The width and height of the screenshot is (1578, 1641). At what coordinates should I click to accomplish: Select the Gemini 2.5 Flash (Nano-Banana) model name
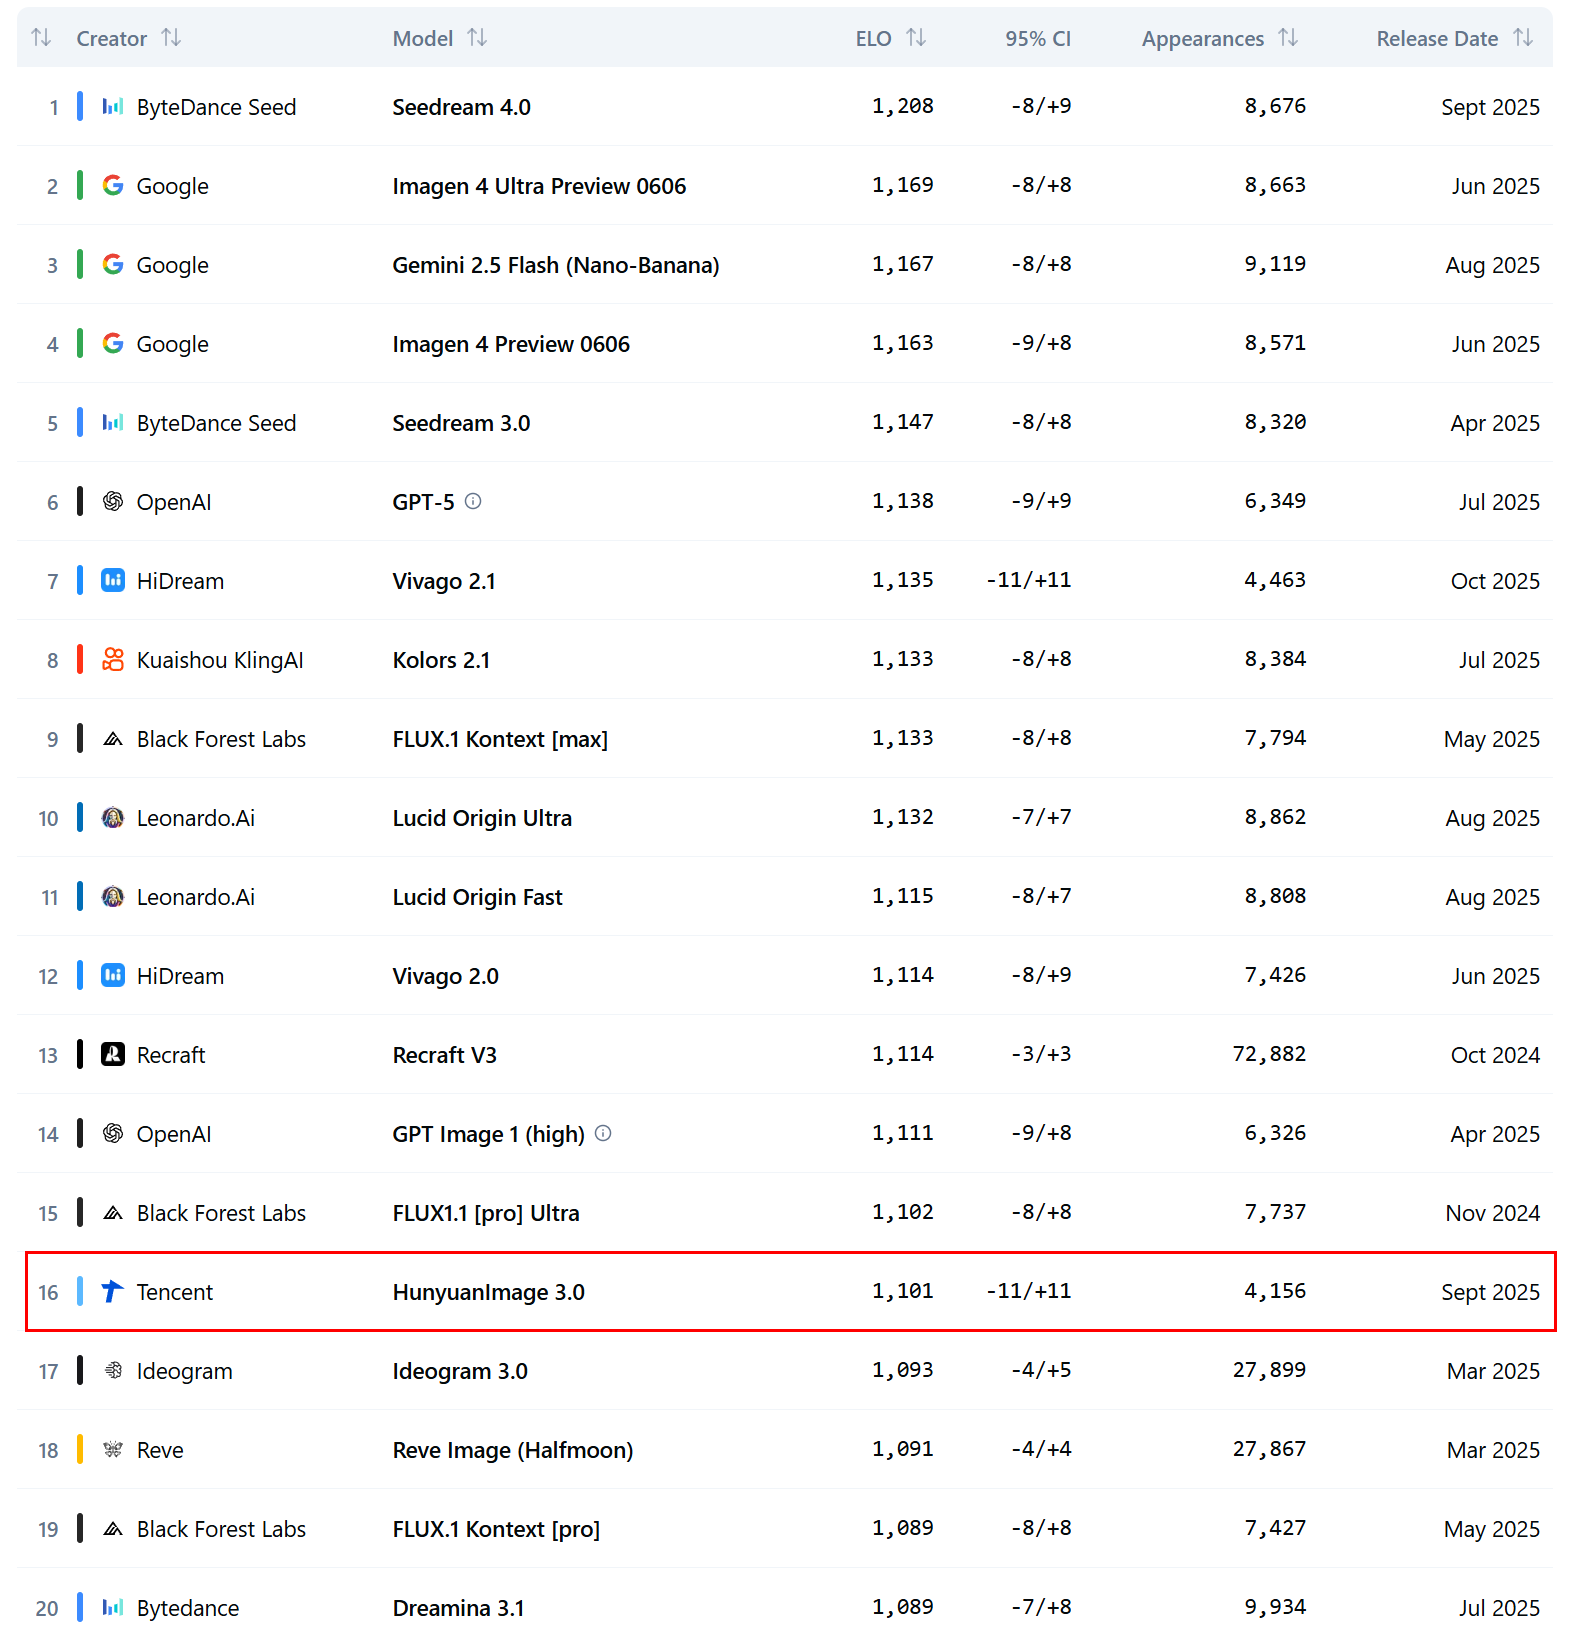click(556, 265)
